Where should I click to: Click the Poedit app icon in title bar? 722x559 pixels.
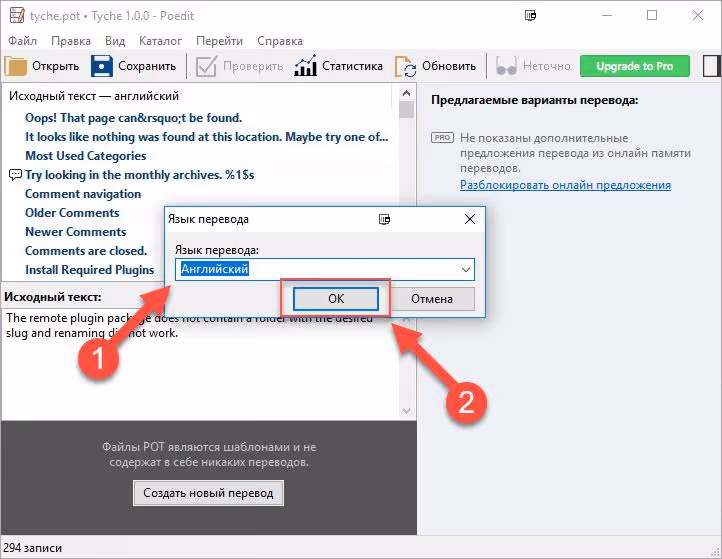pyautogui.click(x=17, y=15)
